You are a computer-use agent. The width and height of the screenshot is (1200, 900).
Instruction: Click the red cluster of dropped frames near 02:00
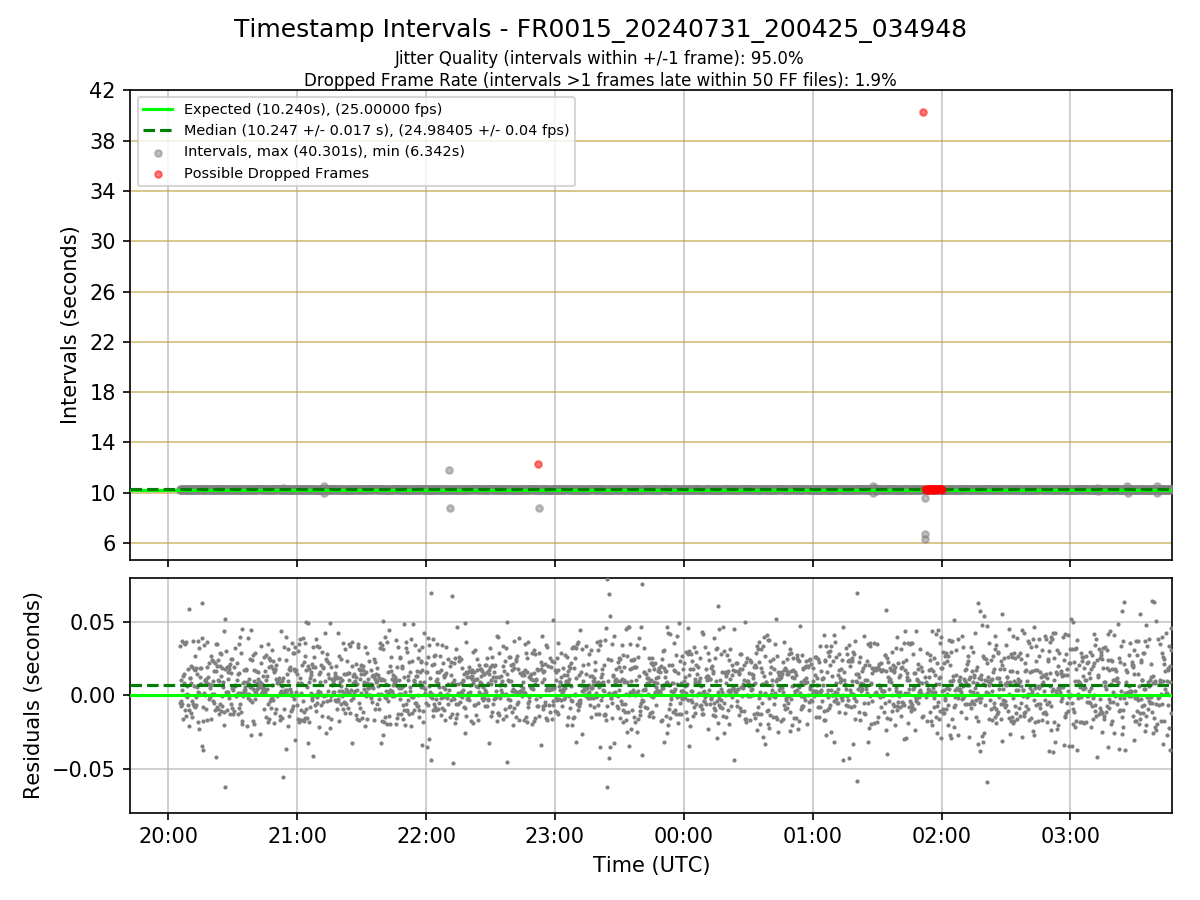[x=934, y=490]
